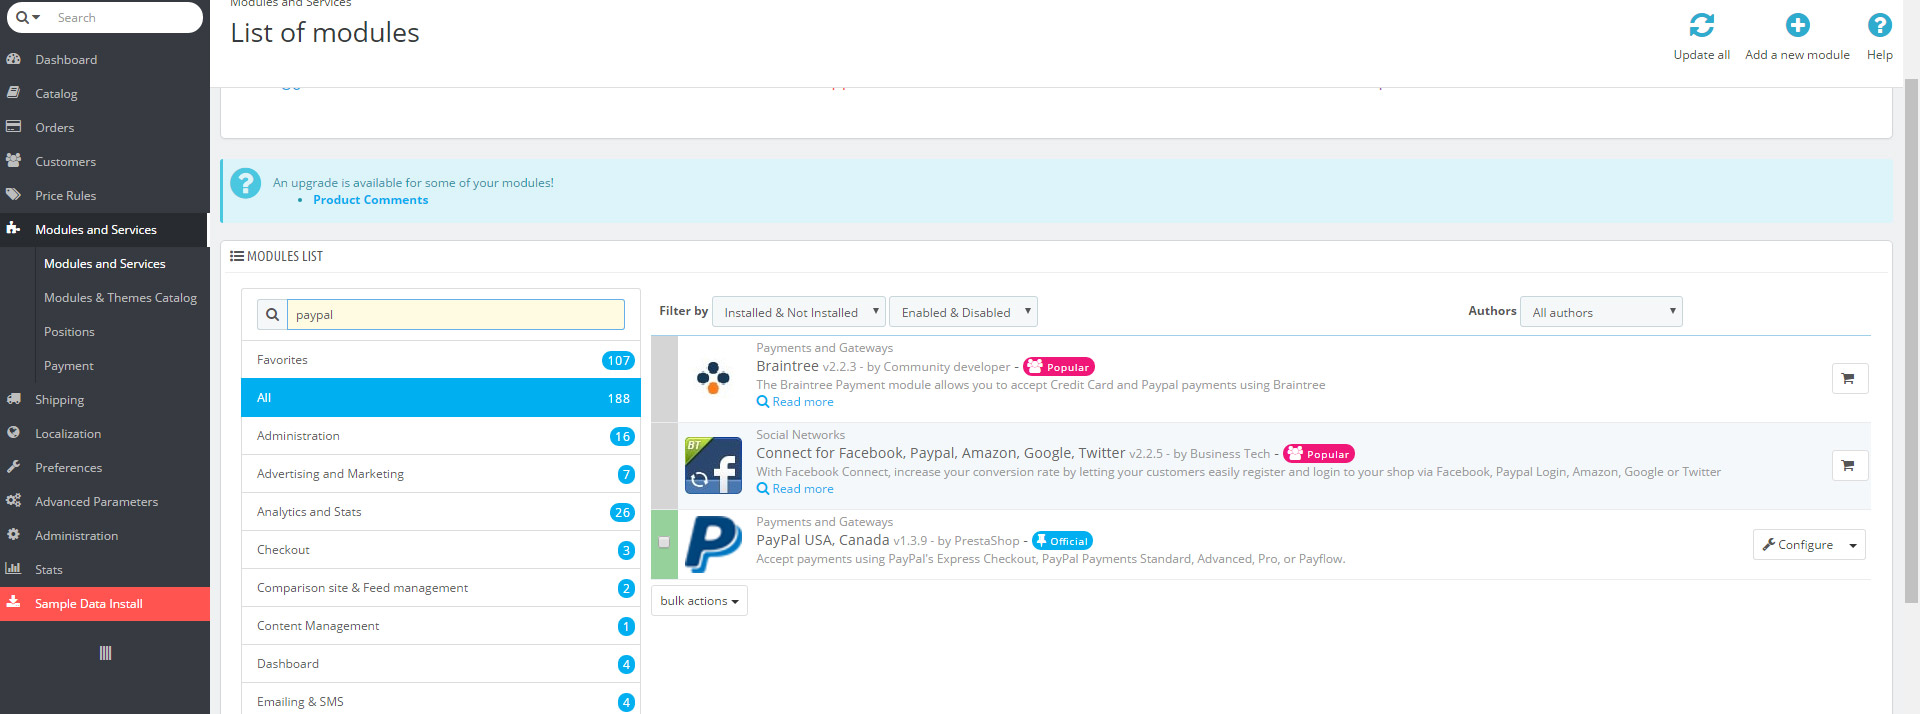Click the blue info question icon in upgrade notice
The width and height of the screenshot is (1920, 714).
click(245, 183)
